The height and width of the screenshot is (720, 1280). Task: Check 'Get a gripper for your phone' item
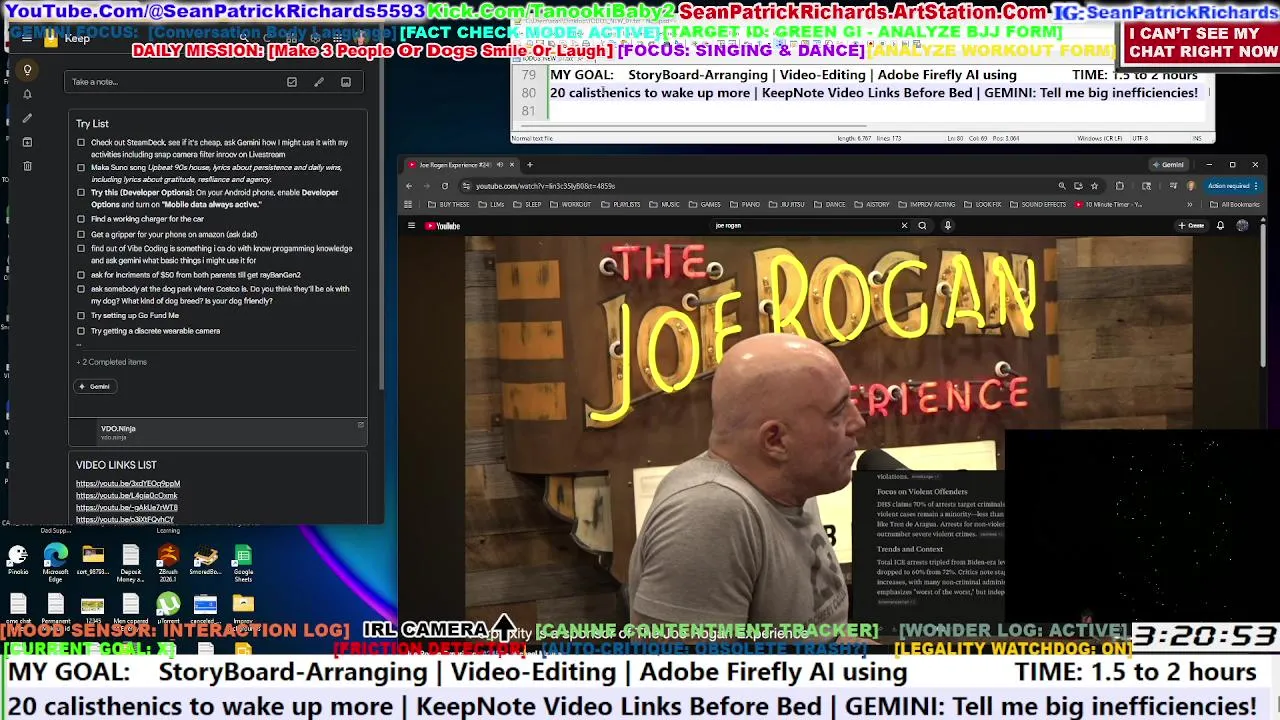[81, 235]
